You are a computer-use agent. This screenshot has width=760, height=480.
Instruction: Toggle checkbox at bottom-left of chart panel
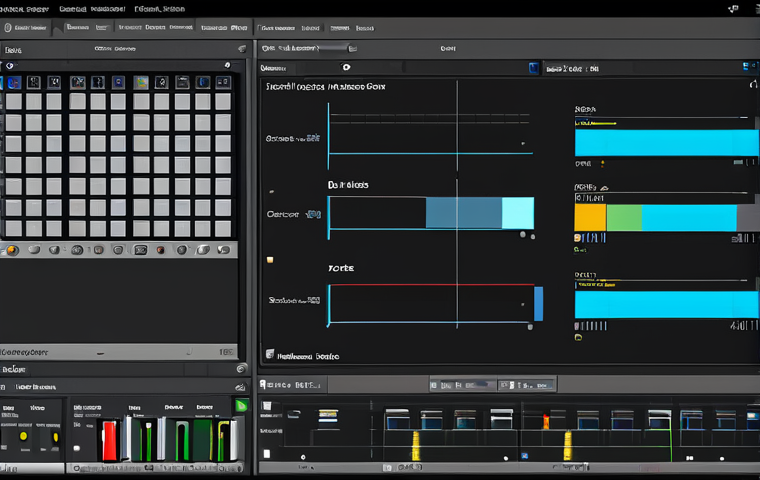(x=270, y=354)
